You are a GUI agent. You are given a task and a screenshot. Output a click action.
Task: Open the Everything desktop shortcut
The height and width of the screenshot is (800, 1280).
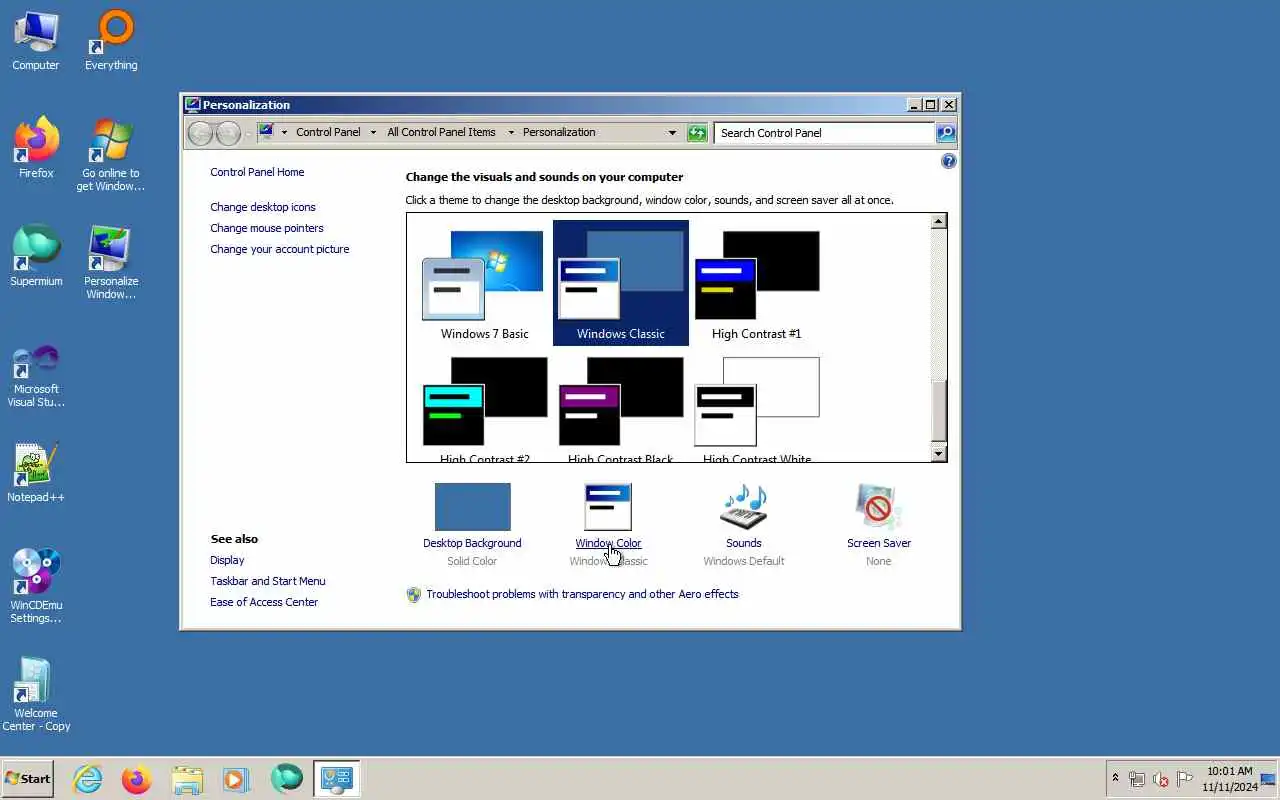(111, 42)
